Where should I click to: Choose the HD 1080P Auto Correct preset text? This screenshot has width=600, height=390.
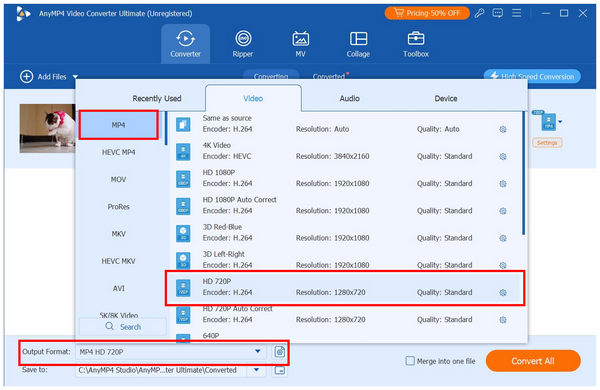point(240,200)
